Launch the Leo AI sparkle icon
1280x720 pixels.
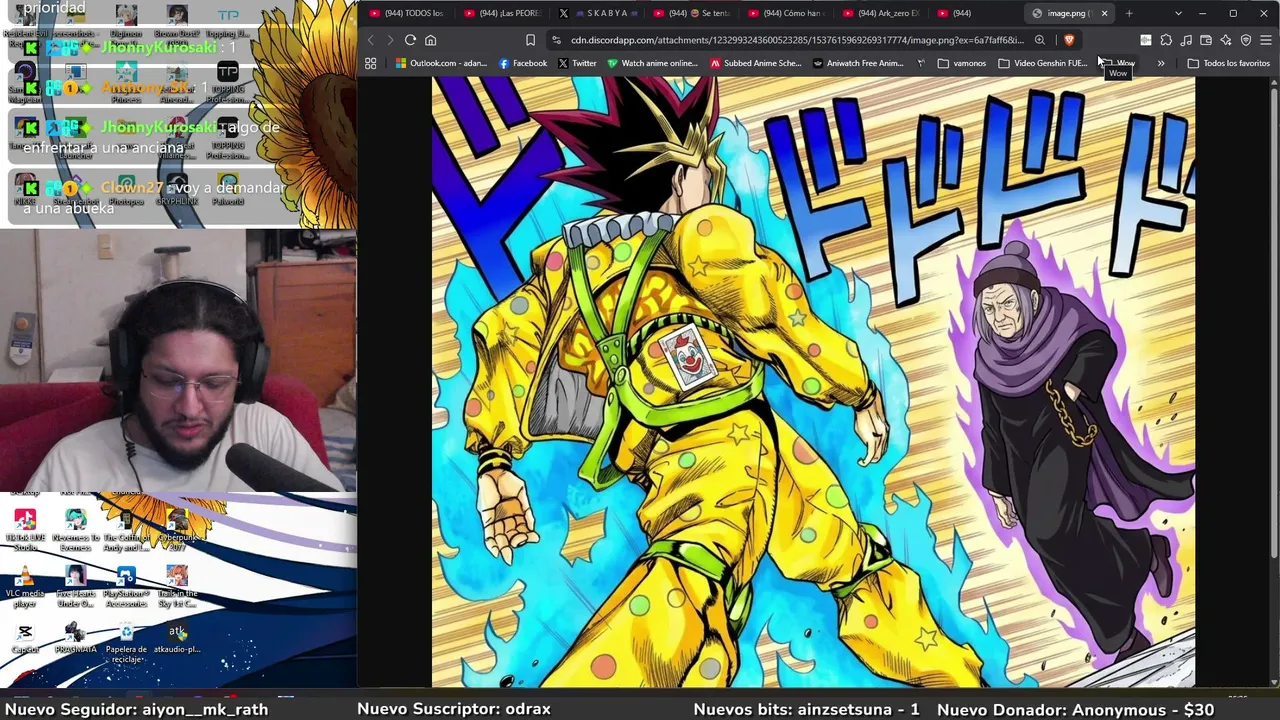tap(1226, 40)
